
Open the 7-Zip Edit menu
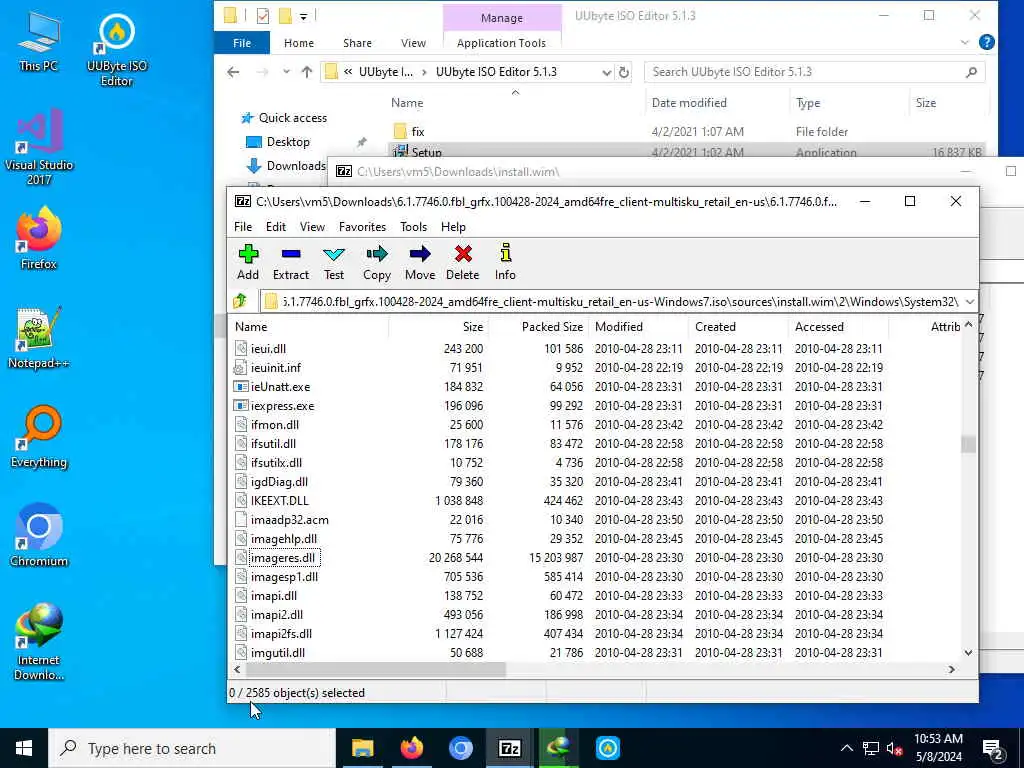click(276, 227)
